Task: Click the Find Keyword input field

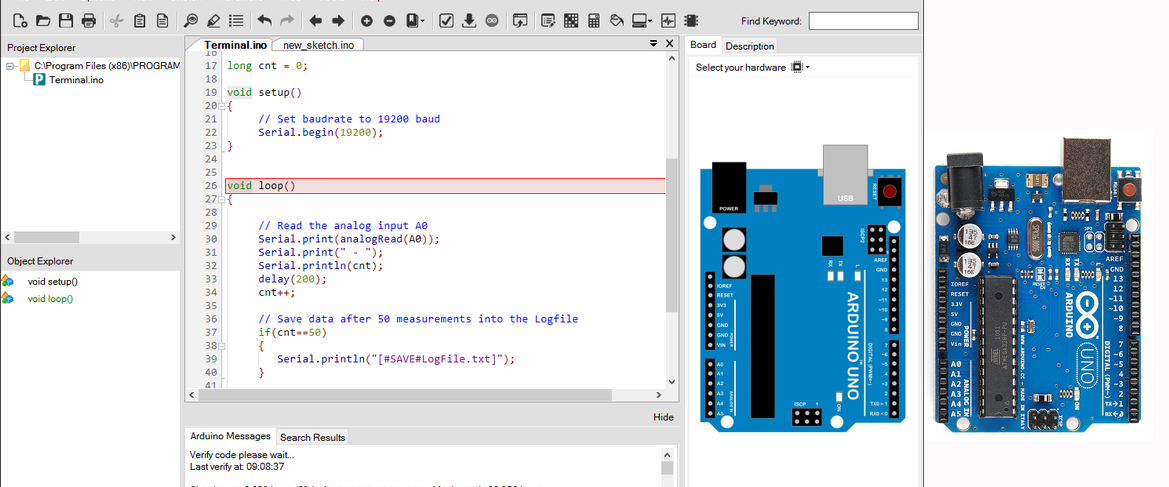Action: point(862,21)
